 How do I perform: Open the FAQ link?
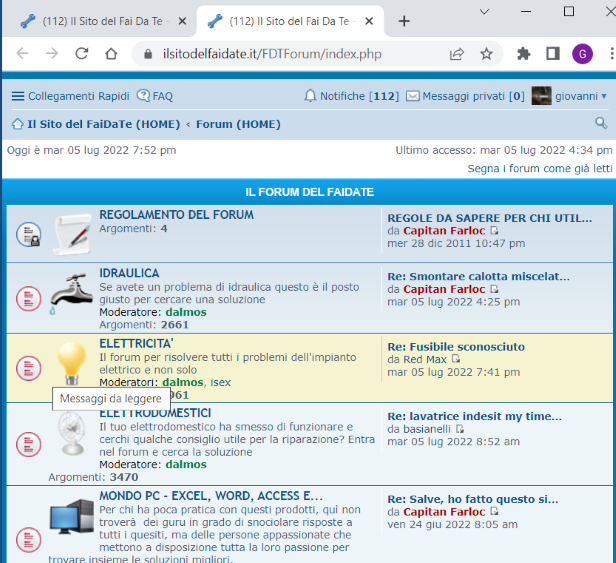coord(163,96)
